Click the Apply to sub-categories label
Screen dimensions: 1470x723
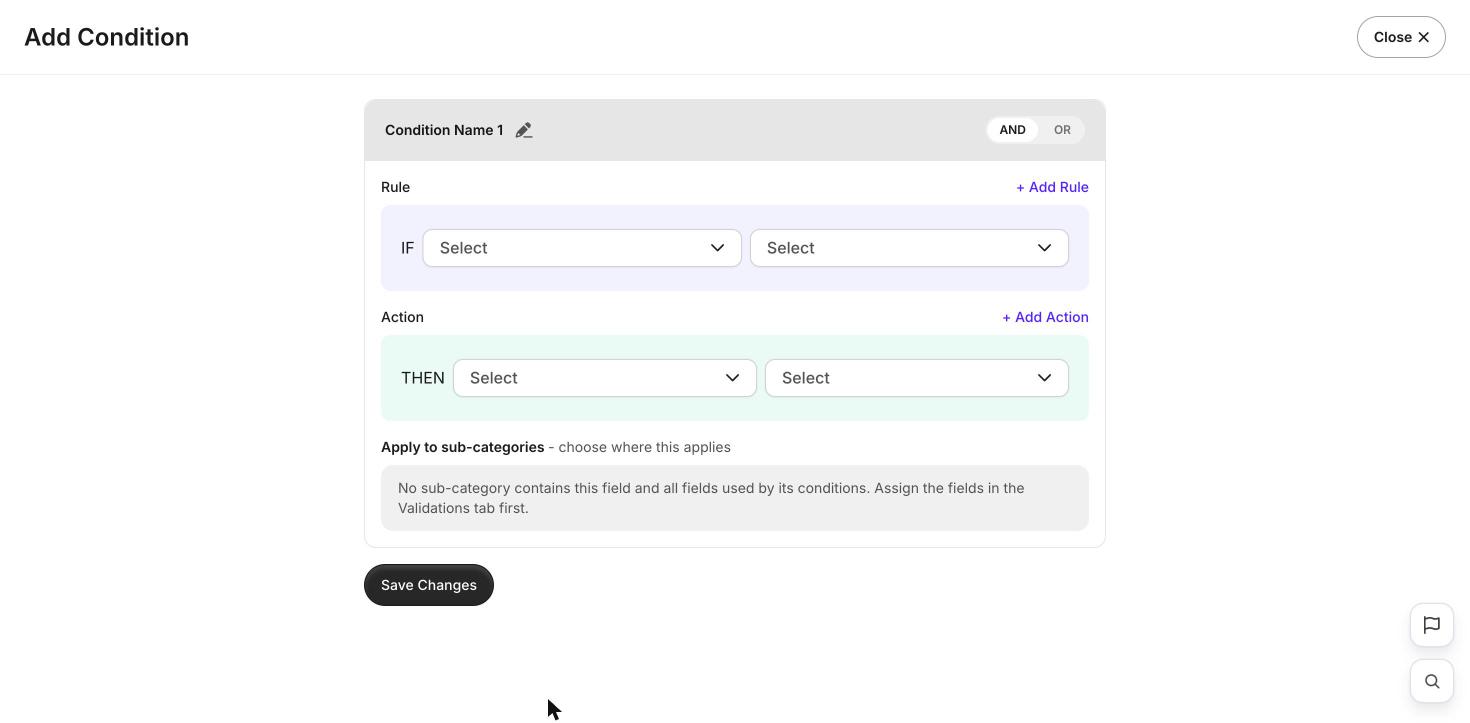click(x=463, y=447)
